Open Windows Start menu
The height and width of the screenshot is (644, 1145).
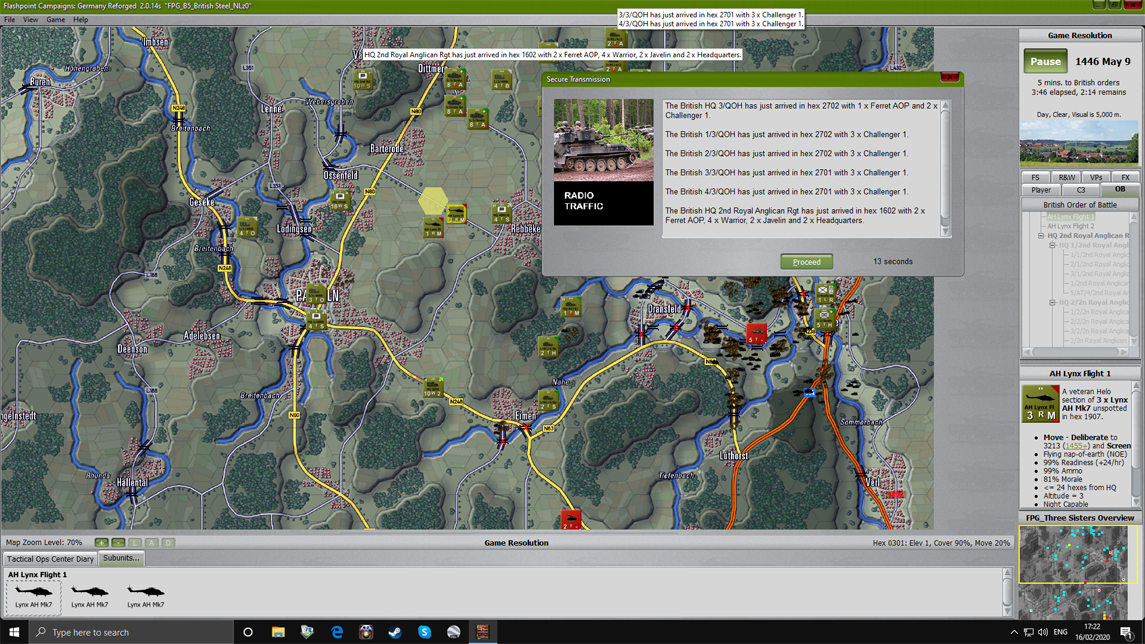click(x=14, y=632)
